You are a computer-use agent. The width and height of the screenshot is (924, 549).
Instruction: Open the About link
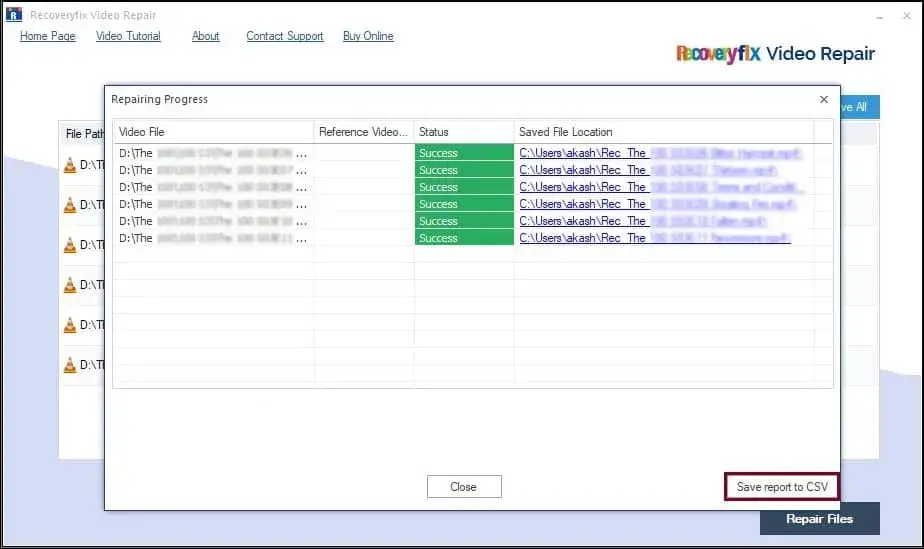(x=205, y=36)
